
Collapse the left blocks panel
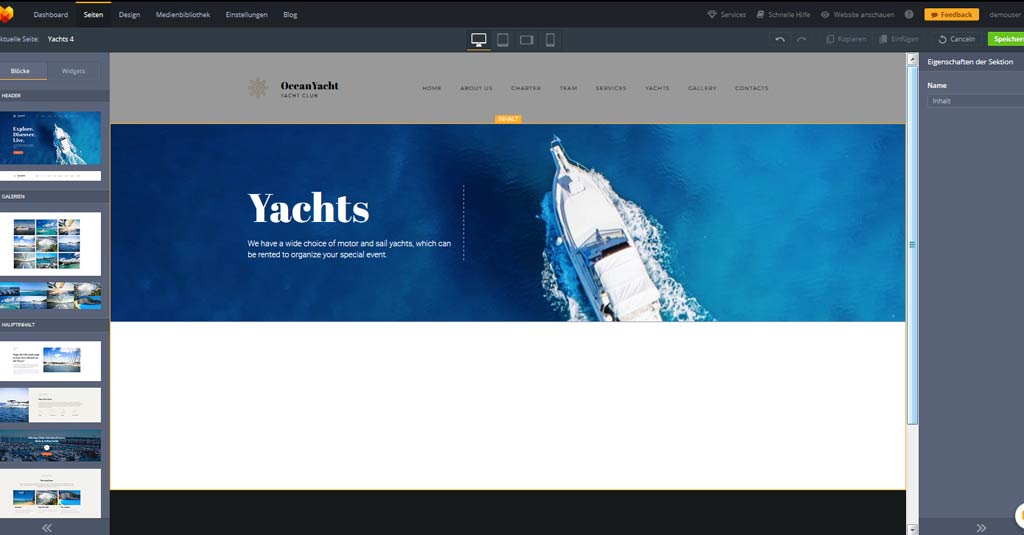tap(46, 527)
